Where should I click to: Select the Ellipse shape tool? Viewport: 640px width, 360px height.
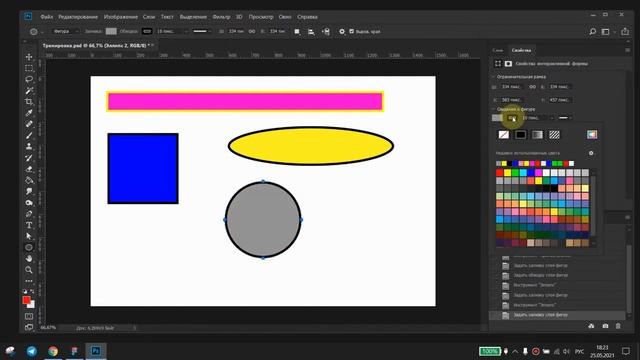pyautogui.click(x=29, y=247)
